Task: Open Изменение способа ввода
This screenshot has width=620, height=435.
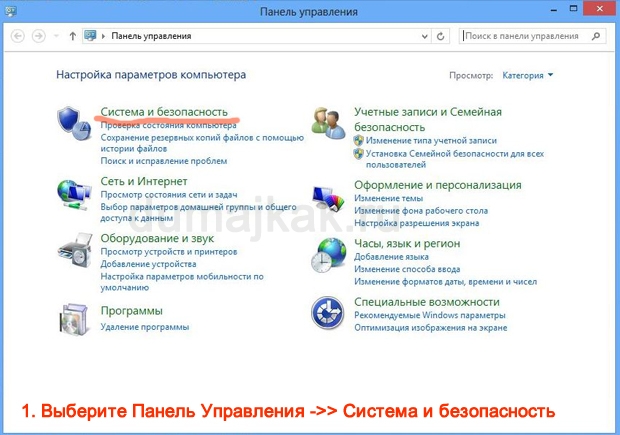Action: point(407,269)
